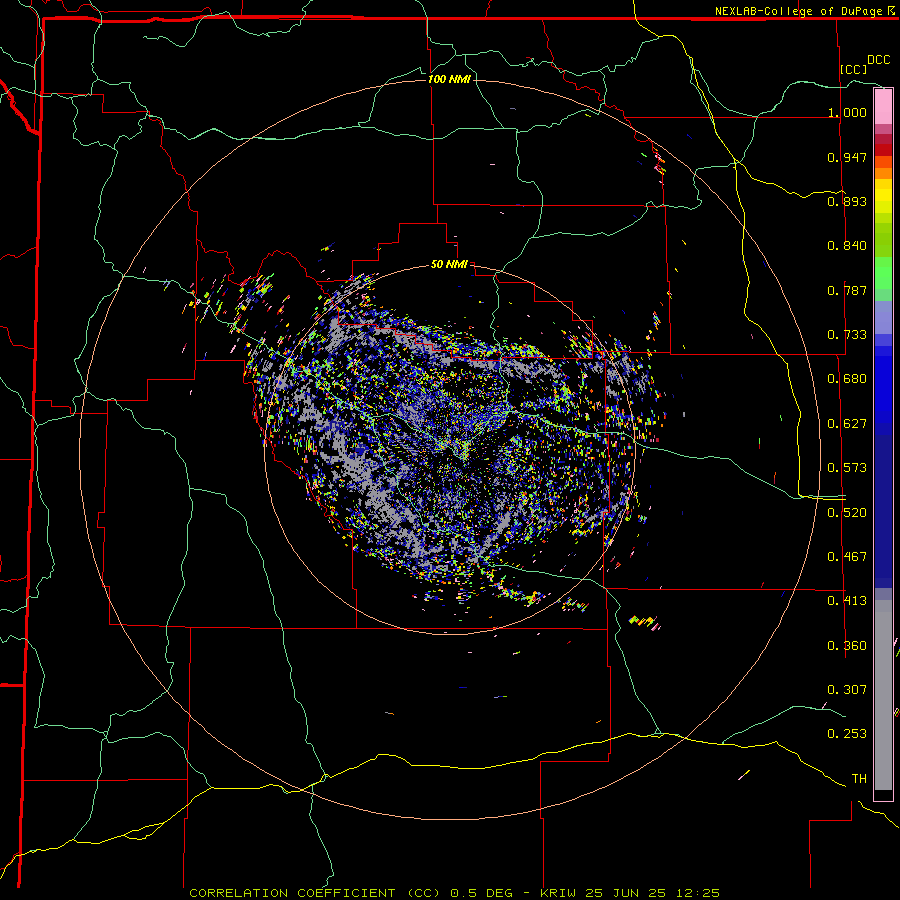Image resolution: width=900 pixels, height=900 pixels.
Task: Select legend value 0.680
Action: pyautogui.click(x=847, y=379)
